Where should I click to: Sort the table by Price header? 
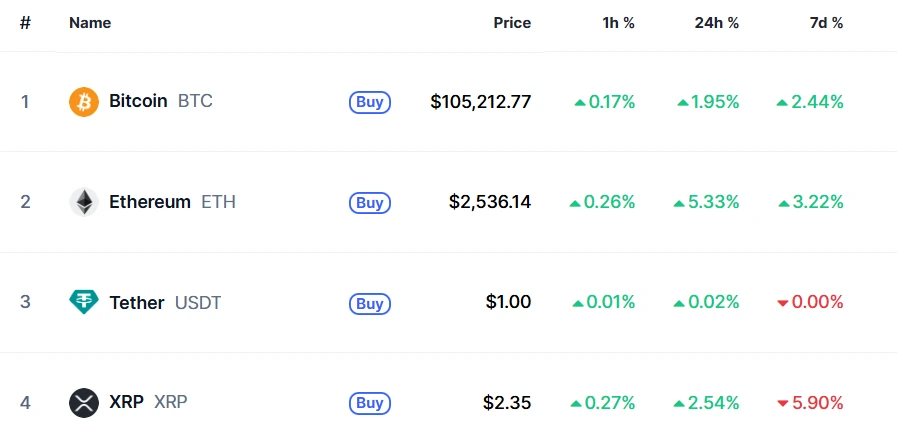pos(512,23)
